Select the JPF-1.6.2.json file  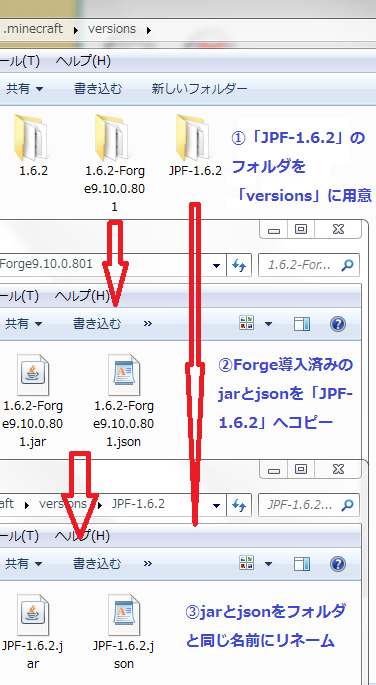point(124,632)
